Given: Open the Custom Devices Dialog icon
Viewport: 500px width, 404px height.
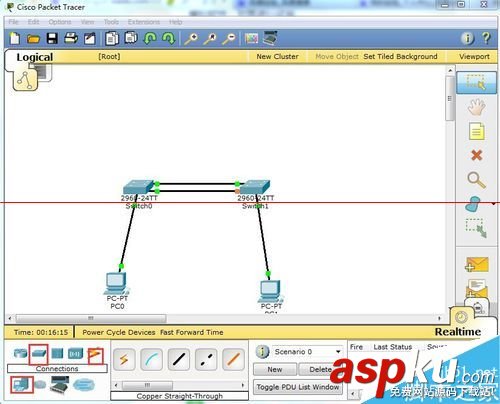Looking at the screenshot, I should point(270,38).
